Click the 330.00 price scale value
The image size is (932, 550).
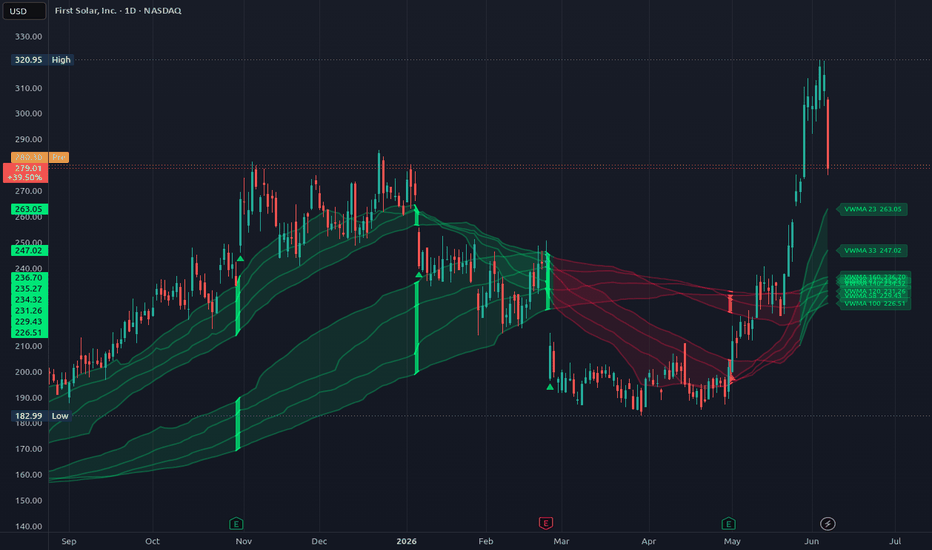point(29,36)
